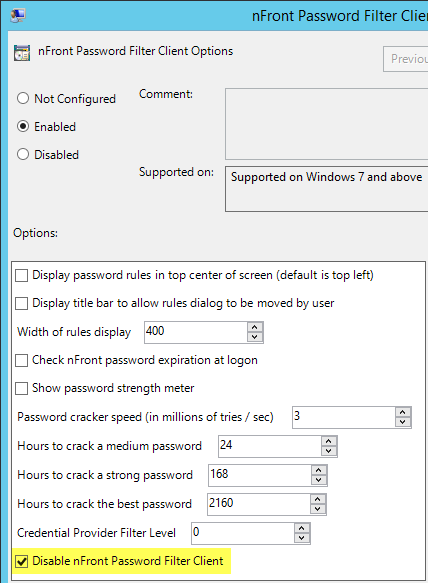Enable display password rules in top center
The image size is (428, 583).
(22, 276)
